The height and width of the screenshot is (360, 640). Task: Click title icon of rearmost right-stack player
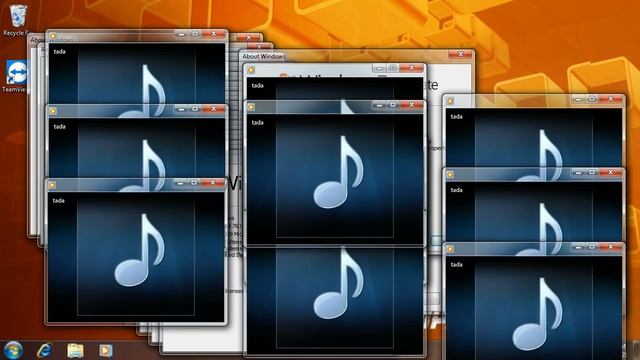tap(450, 101)
